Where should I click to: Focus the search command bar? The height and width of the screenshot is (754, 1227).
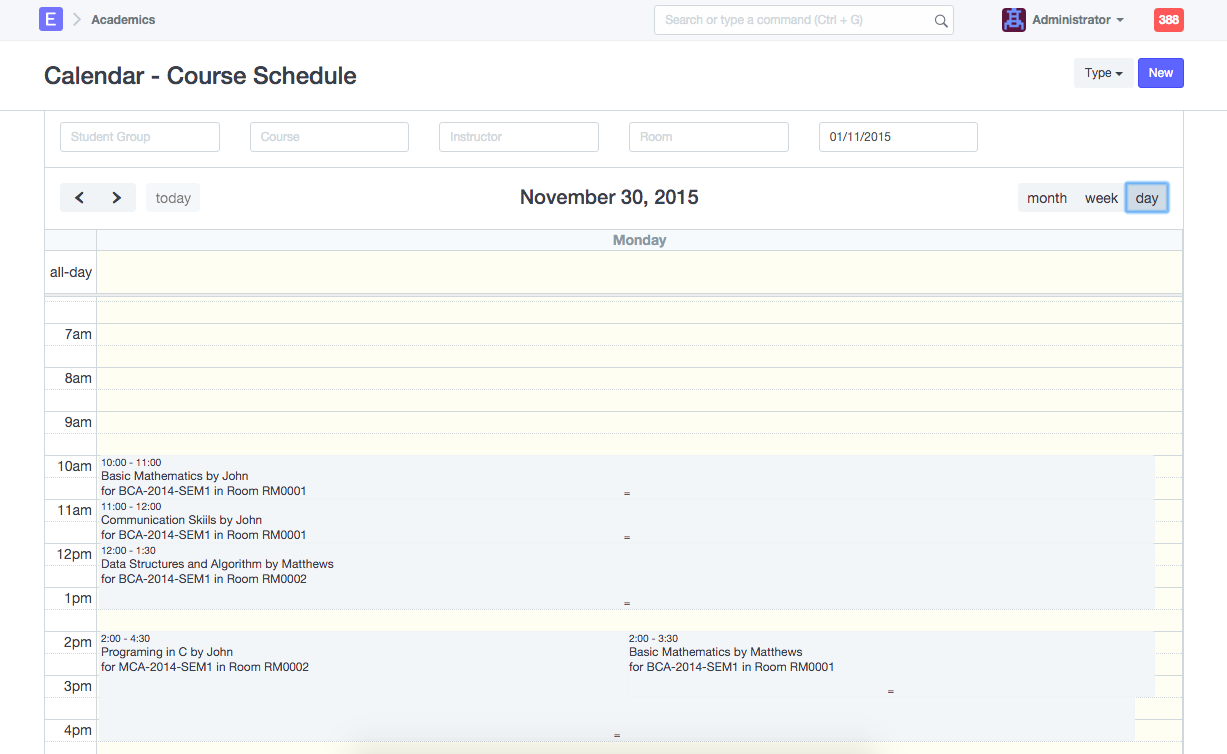[x=795, y=20]
